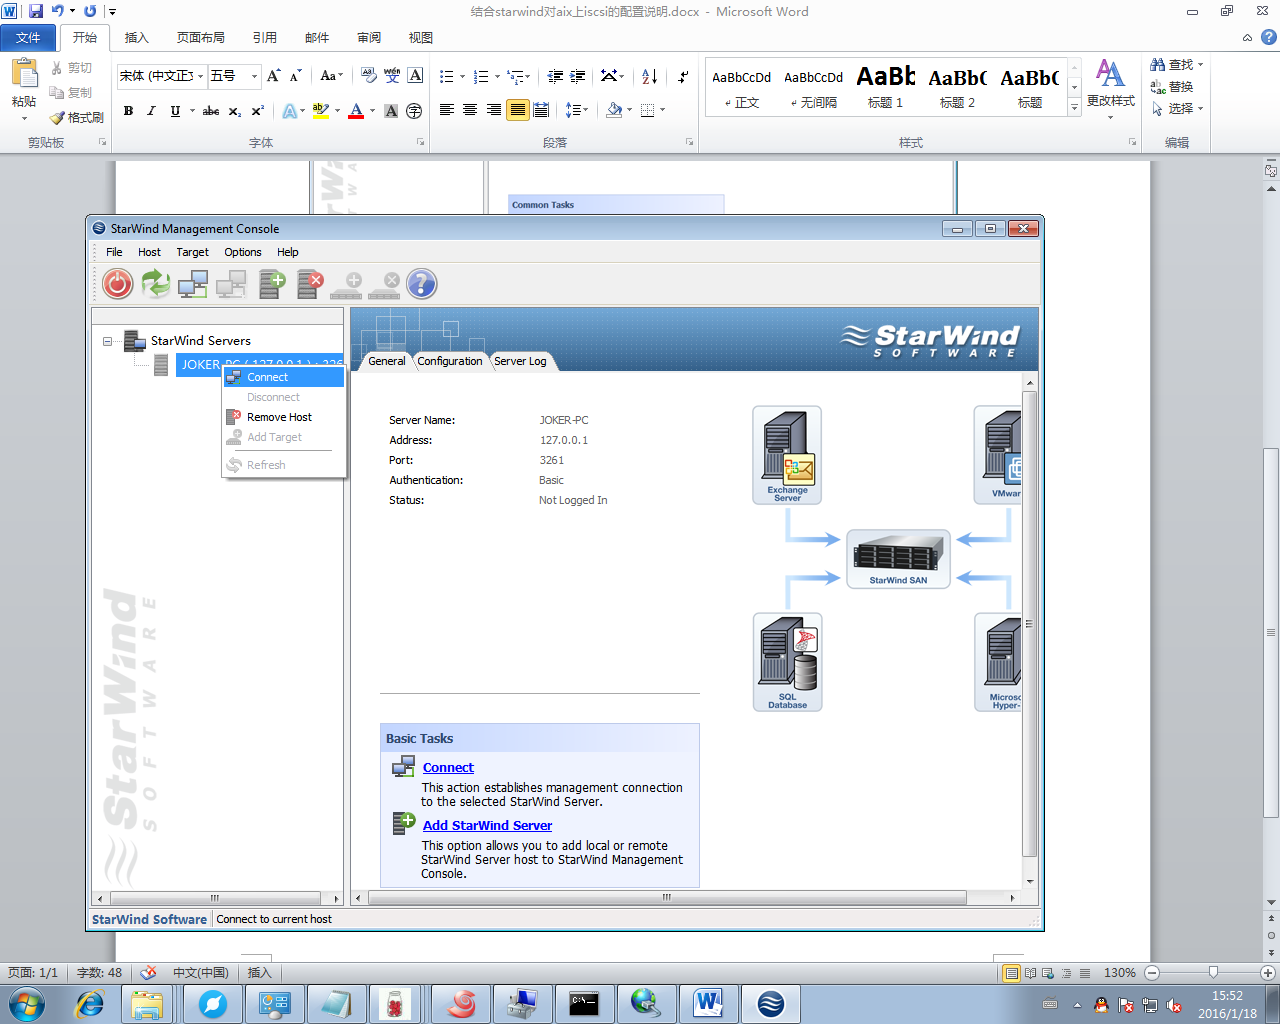Open change case (Aa) dropdown
Image resolution: width=1280 pixels, height=1024 pixels.
coord(331,76)
